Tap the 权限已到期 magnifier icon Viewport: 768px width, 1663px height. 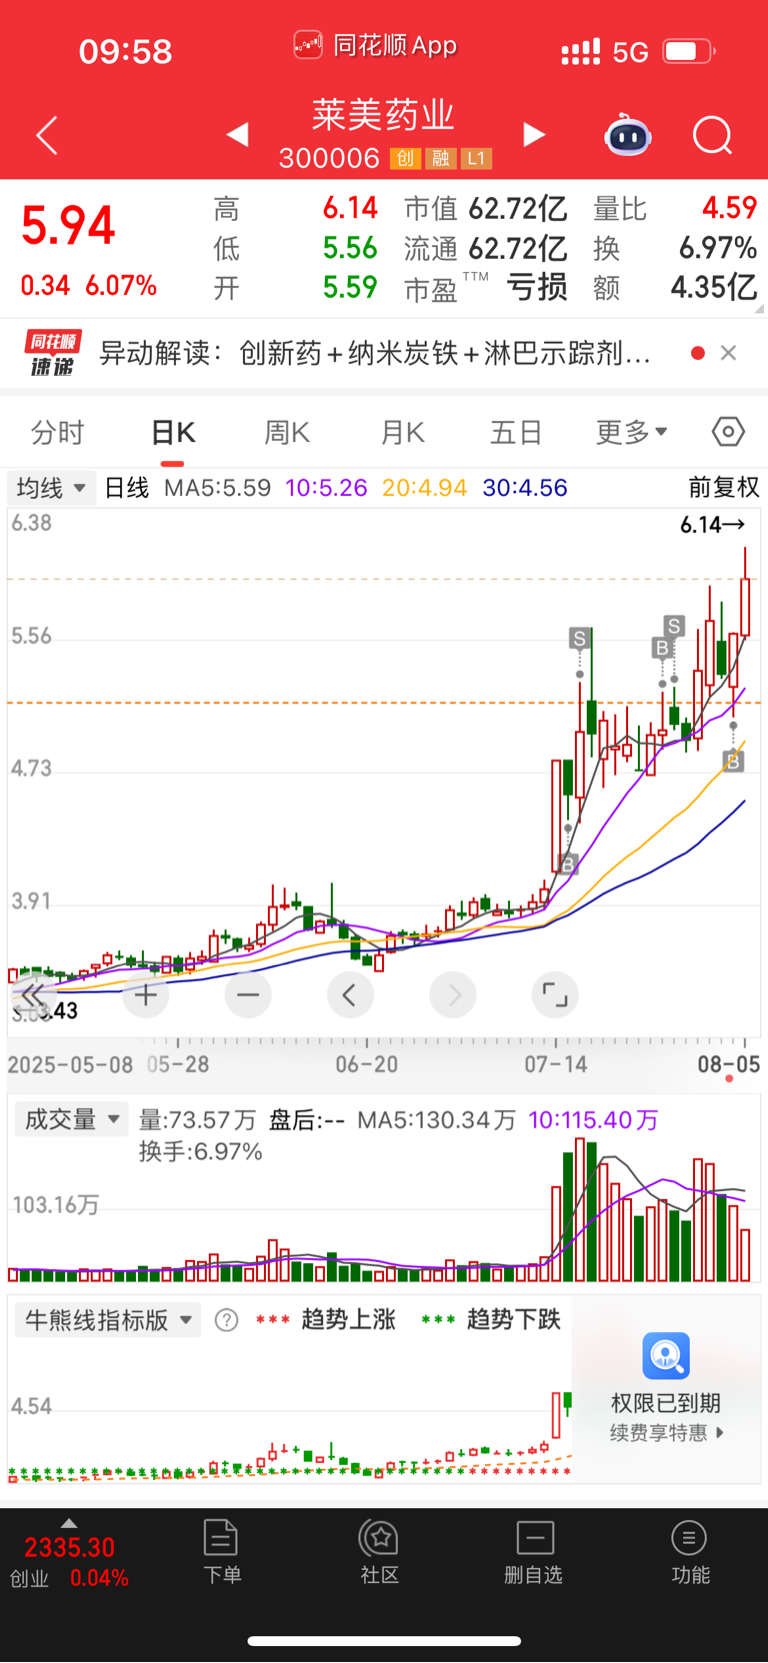tap(666, 1356)
